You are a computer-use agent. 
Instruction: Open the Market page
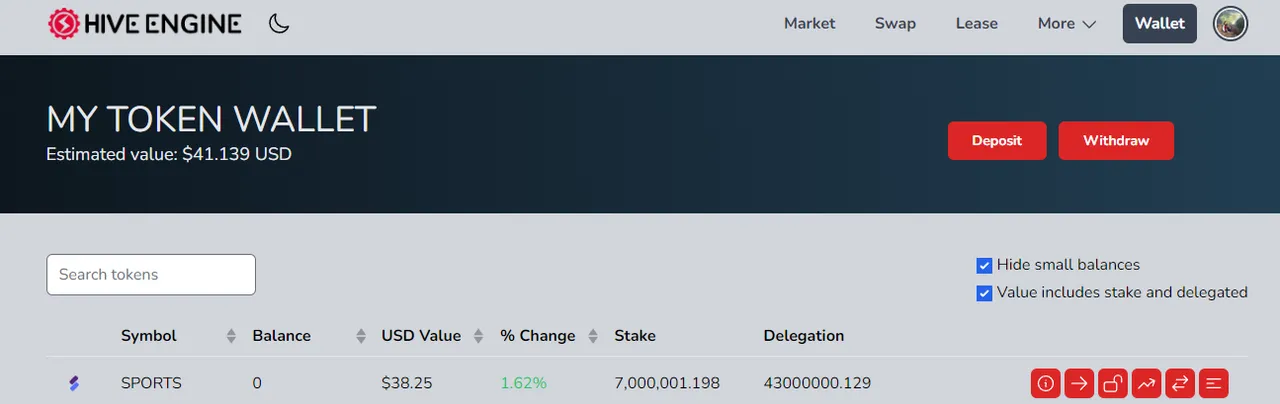[809, 23]
